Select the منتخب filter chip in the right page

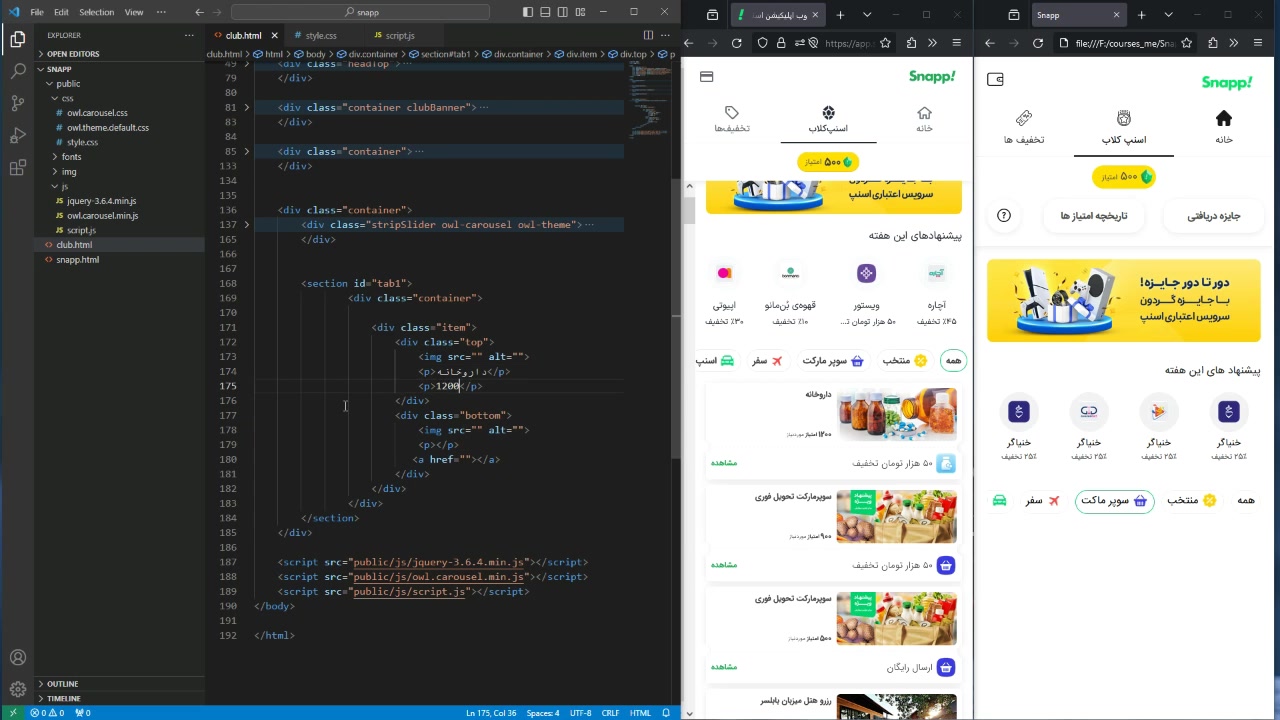point(1192,500)
